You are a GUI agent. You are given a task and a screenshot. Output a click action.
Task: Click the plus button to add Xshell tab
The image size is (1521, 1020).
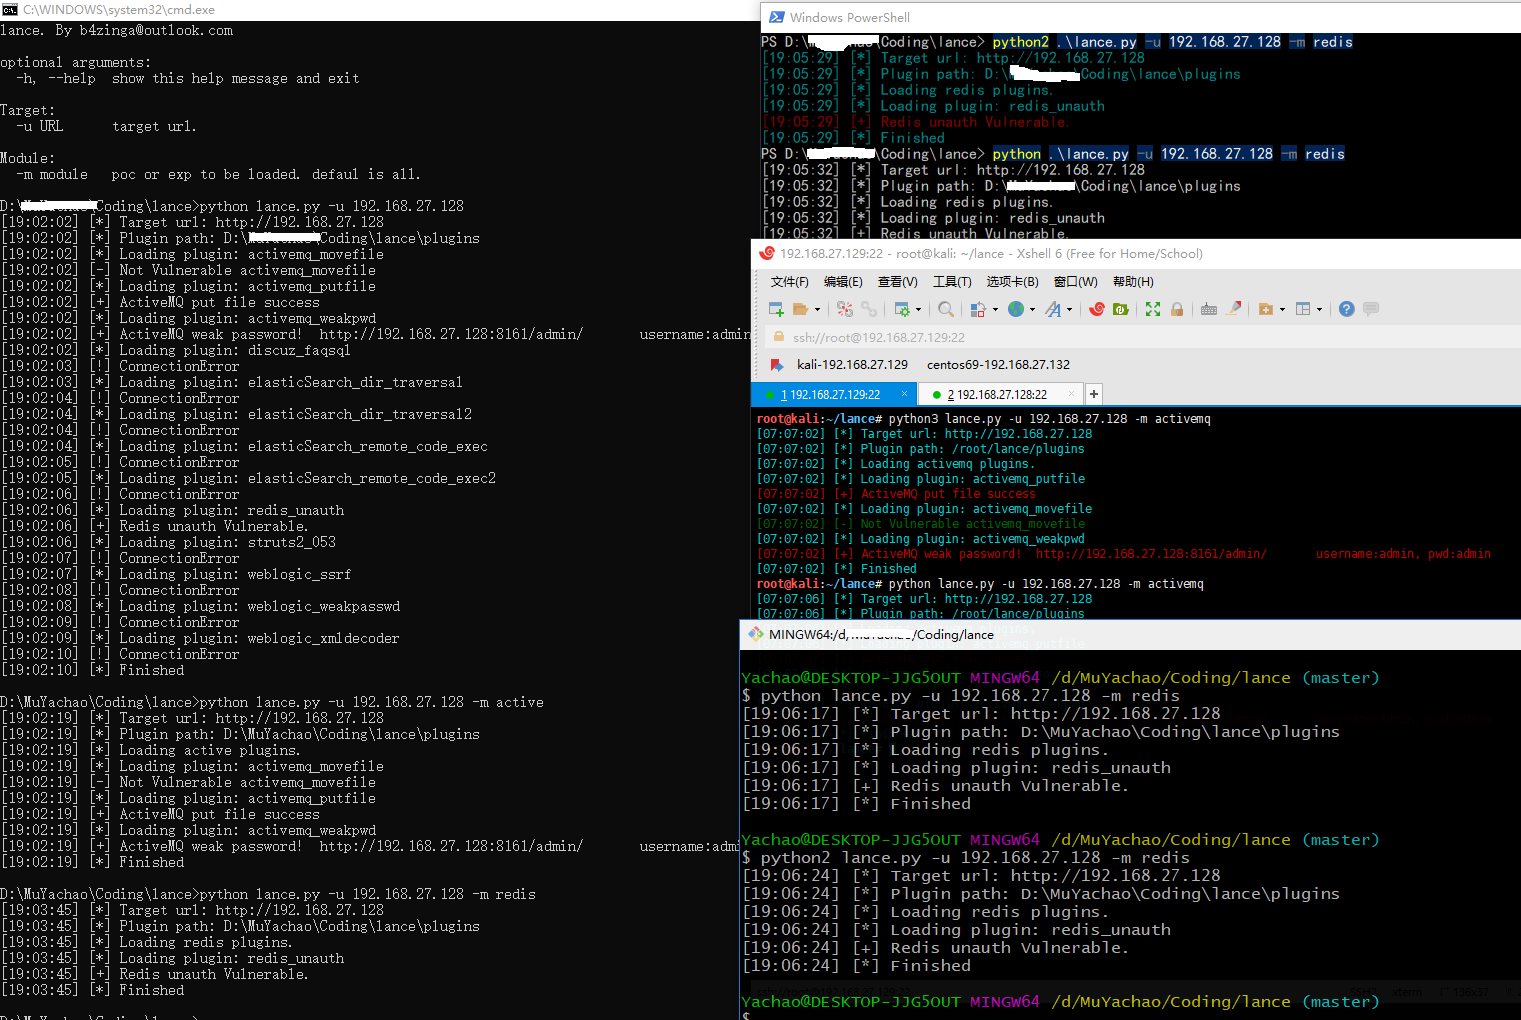(1094, 394)
